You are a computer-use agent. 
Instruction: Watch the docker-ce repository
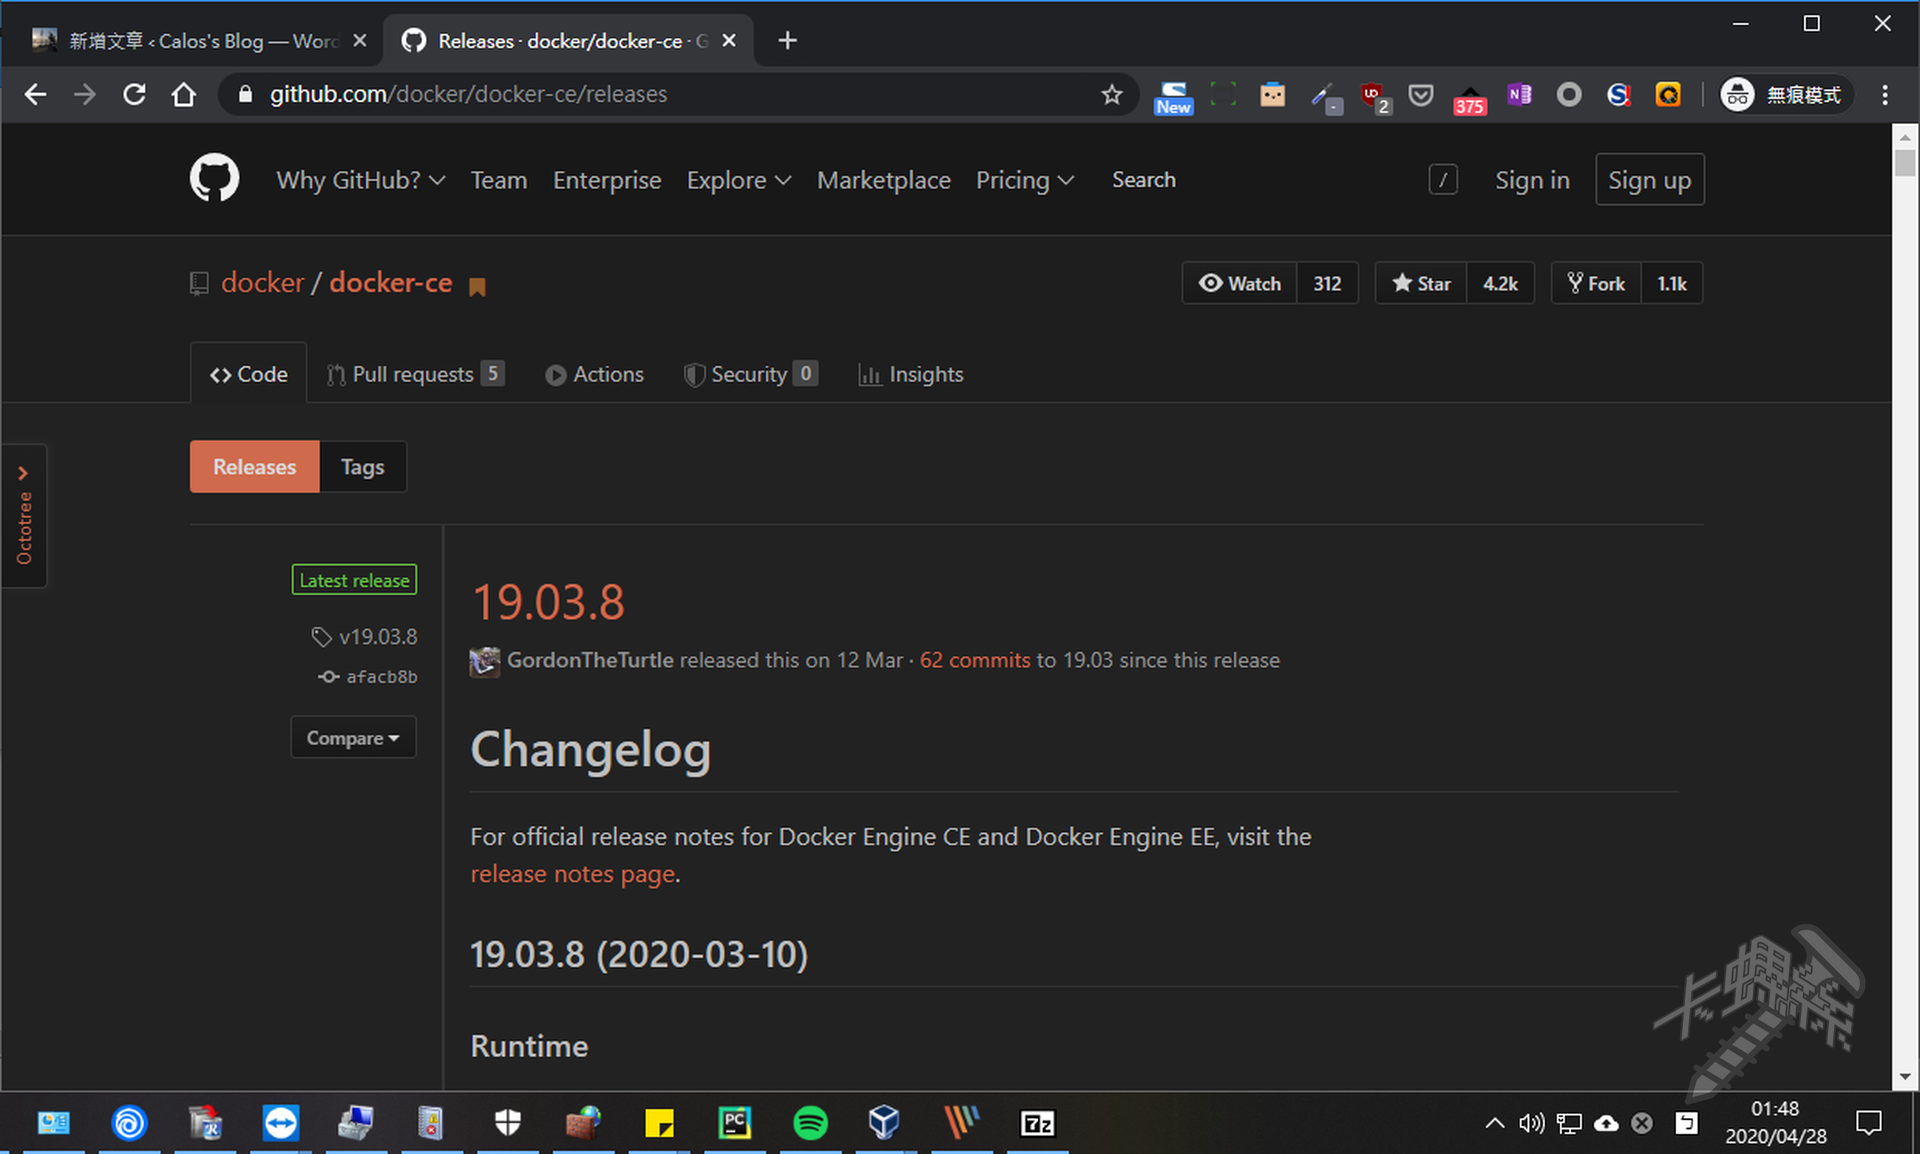click(1240, 283)
